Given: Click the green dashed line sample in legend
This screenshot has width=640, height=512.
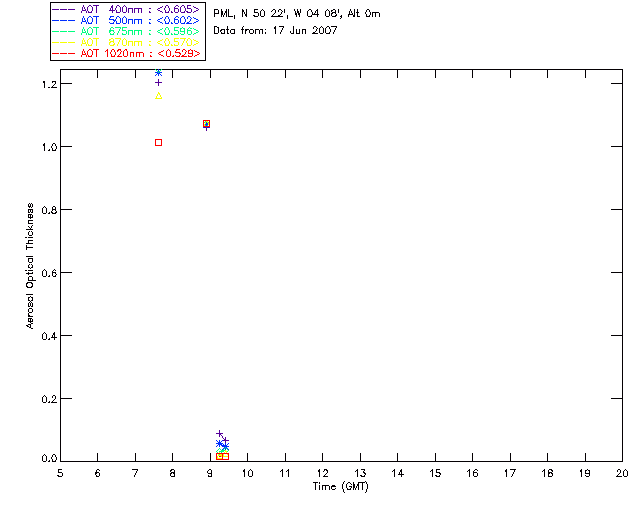Looking at the screenshot, I should [64, 31].
